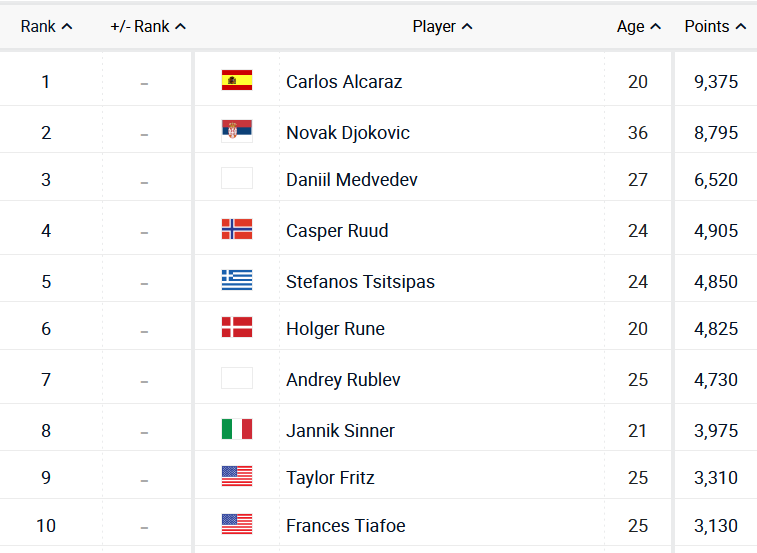Click the rank 10 cell for Tiafoe
Image resolution: width=757 pixels, height=553 pixels.
pos(46,526)
